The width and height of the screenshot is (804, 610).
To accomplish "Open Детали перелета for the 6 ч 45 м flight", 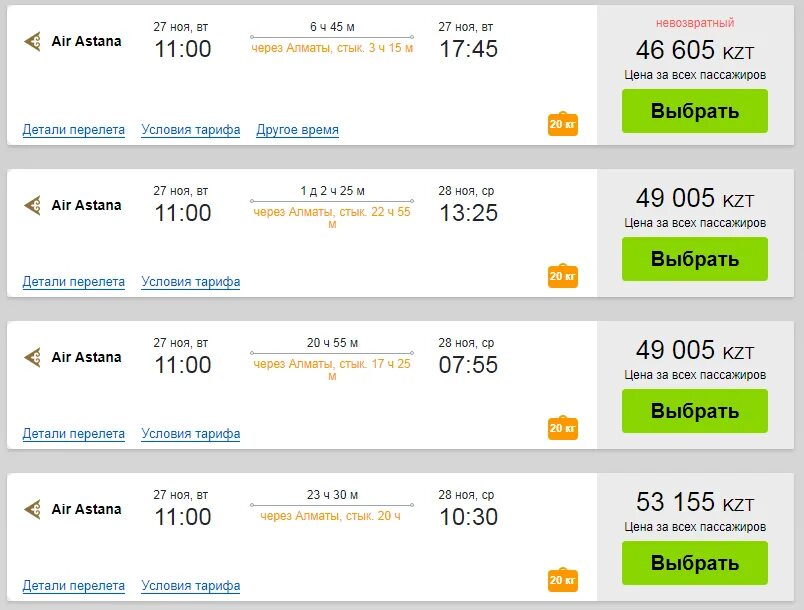I will [x=74, y=130].
